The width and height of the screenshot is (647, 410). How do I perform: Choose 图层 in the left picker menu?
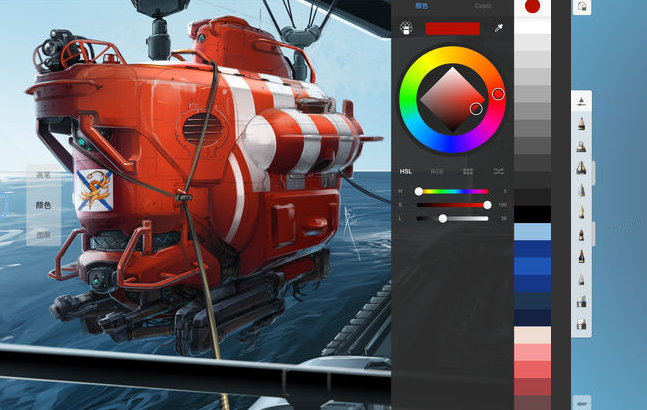point(43,235)
